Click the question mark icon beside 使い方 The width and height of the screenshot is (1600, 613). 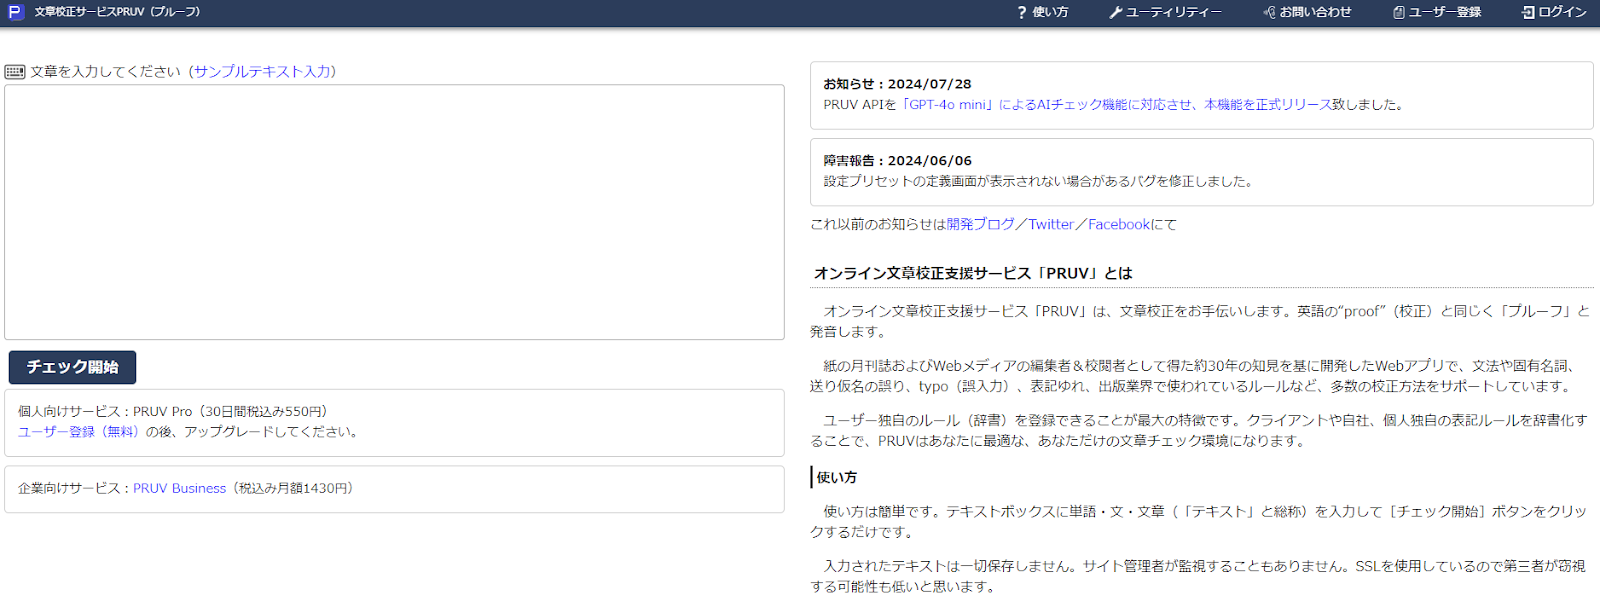[x=1022, y=13]
